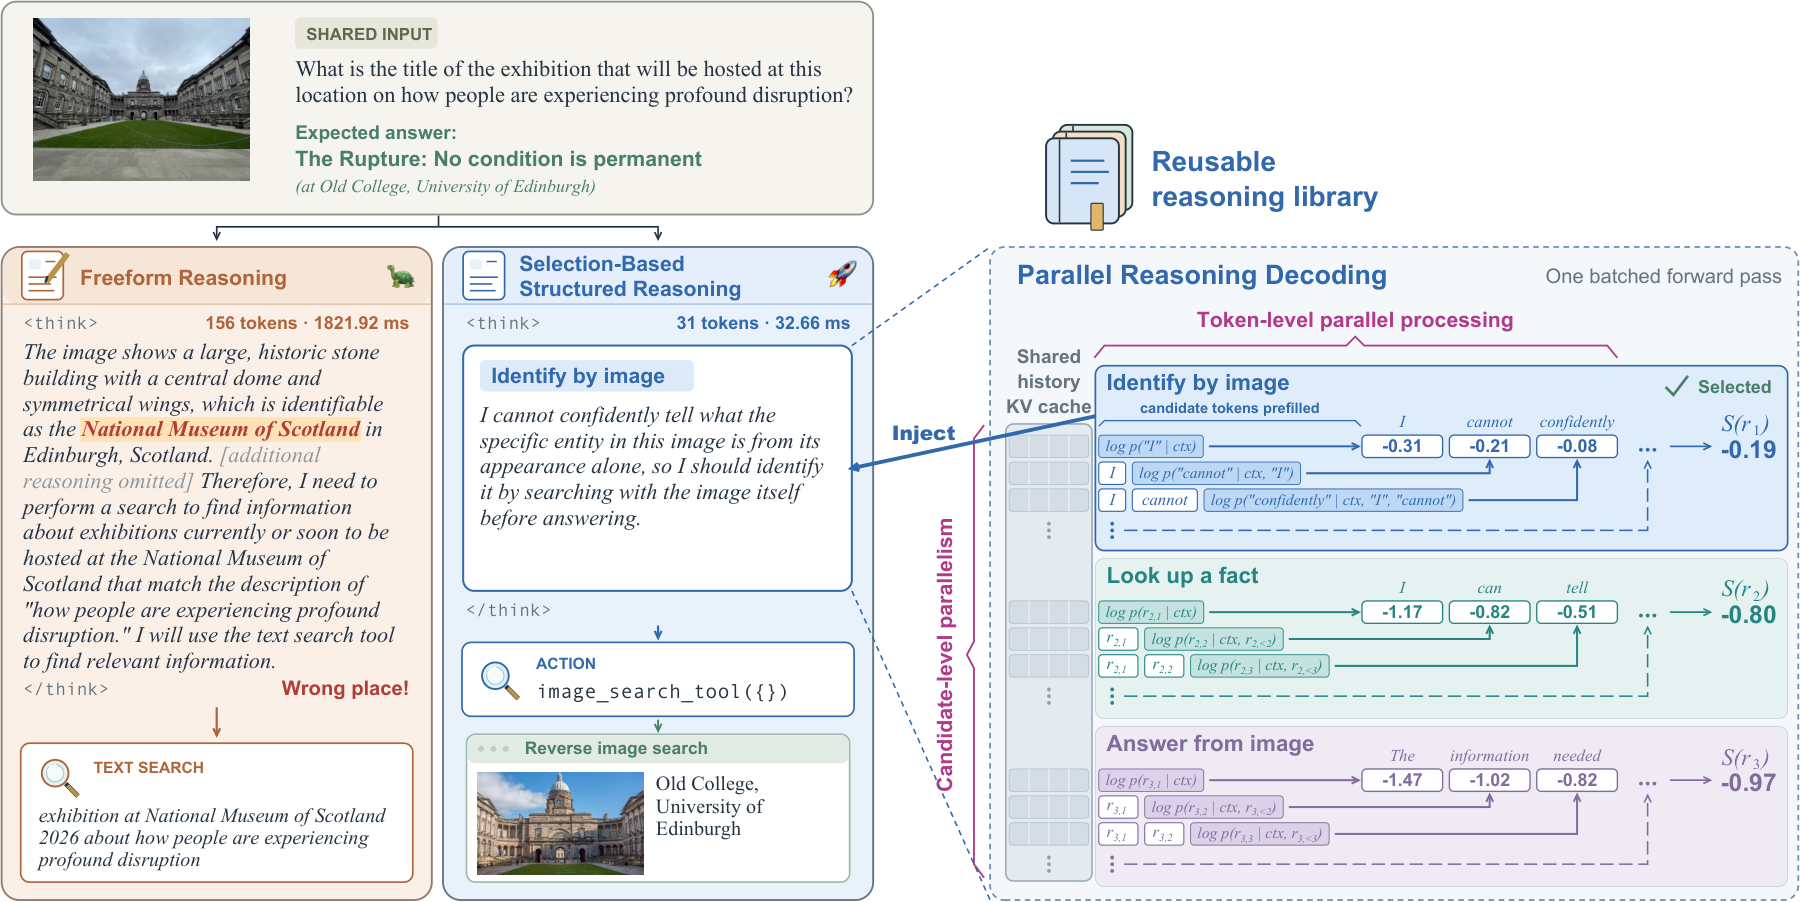Viewport: 1800px width, 902px height.
Task: Click the "Identify by image" chip in the think box
Action: click(587, 376)
